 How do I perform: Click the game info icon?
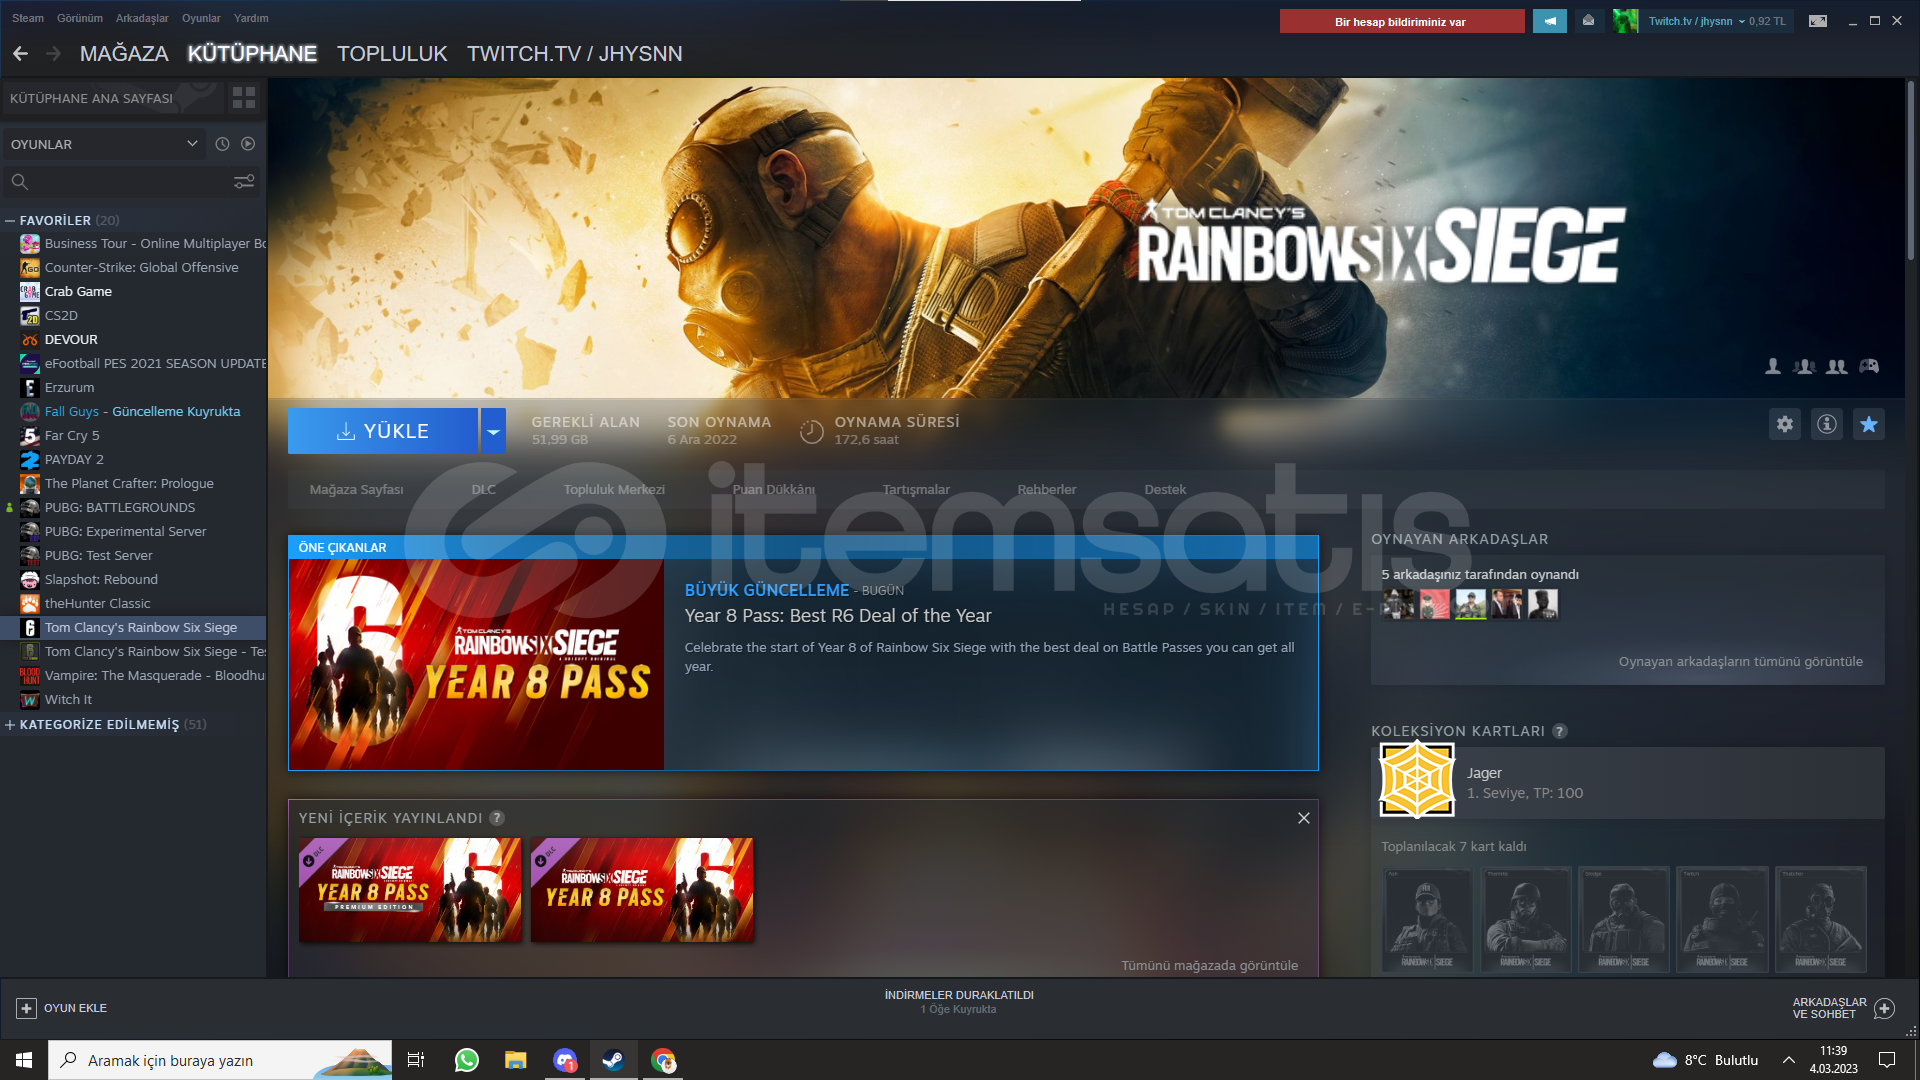(1827, 424)
